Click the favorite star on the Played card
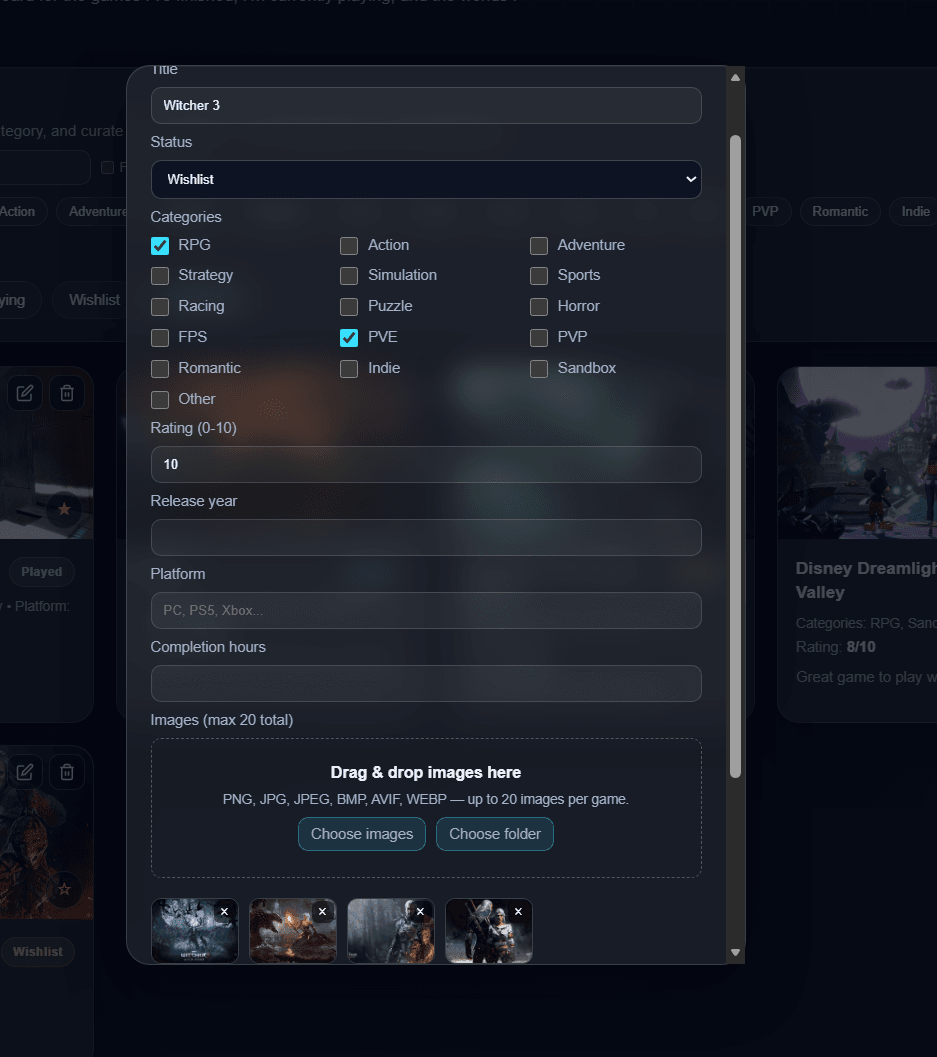The width and height of the screenshot is (937, 1057). coord(64,509)
